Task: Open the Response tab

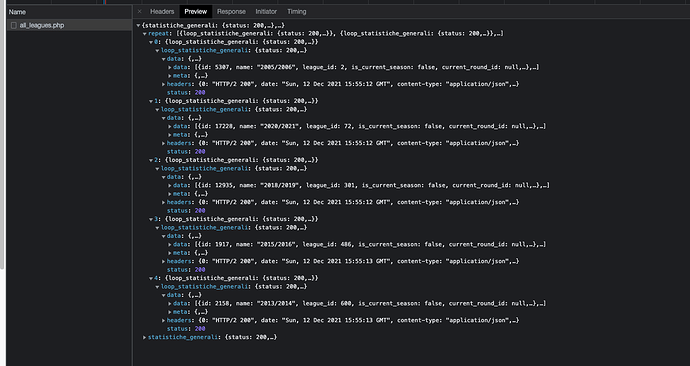Action: (x=231, y=11)
